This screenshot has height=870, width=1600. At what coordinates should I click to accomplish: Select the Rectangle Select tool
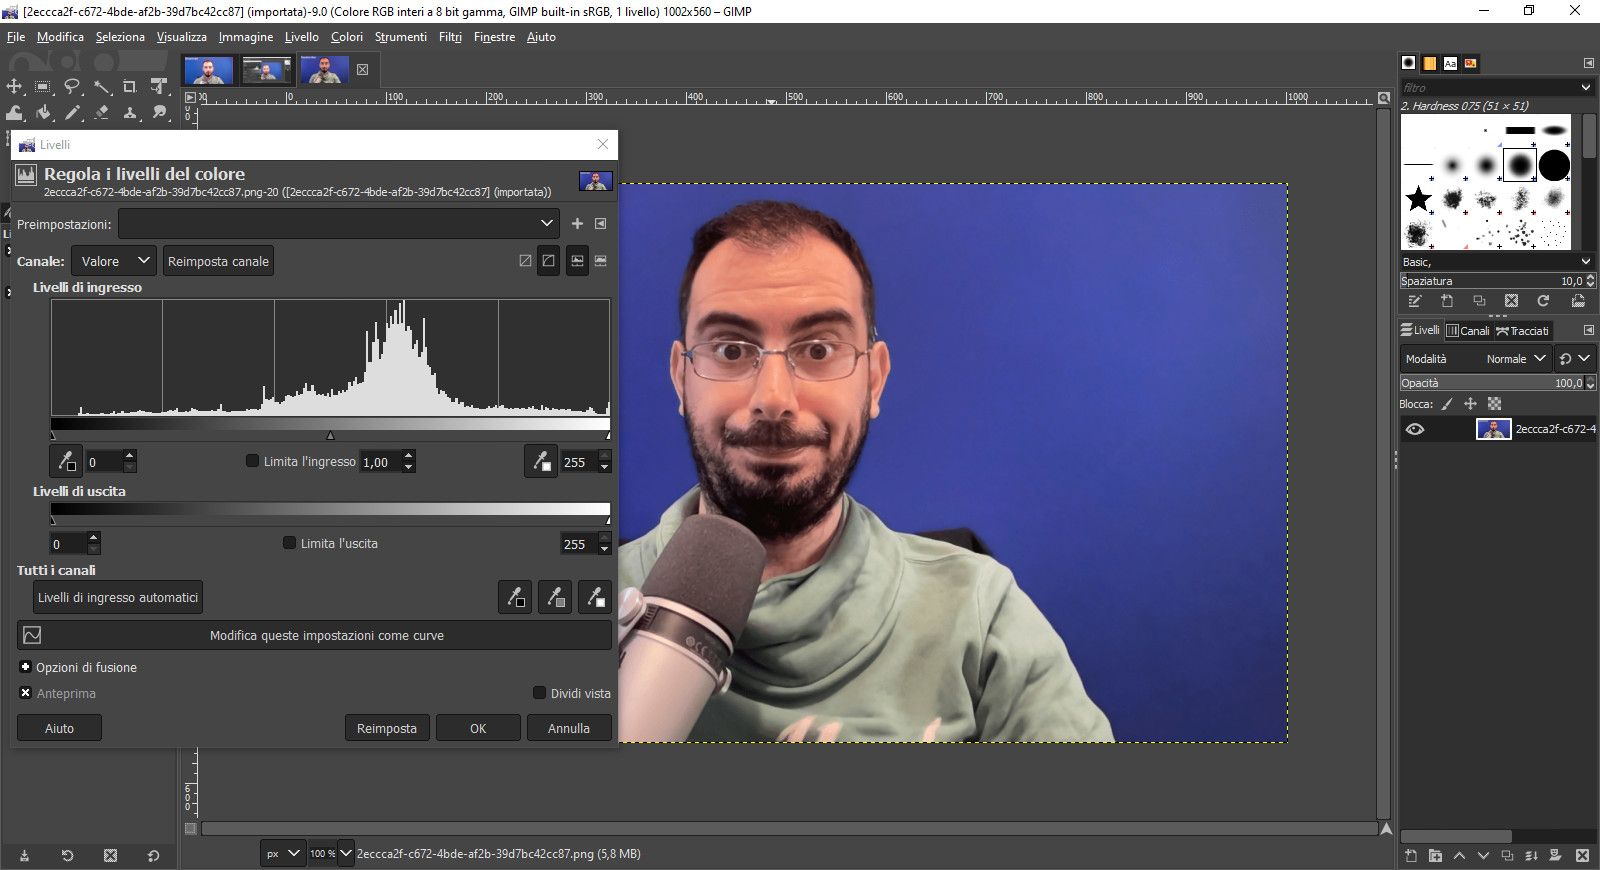point(43,87)
